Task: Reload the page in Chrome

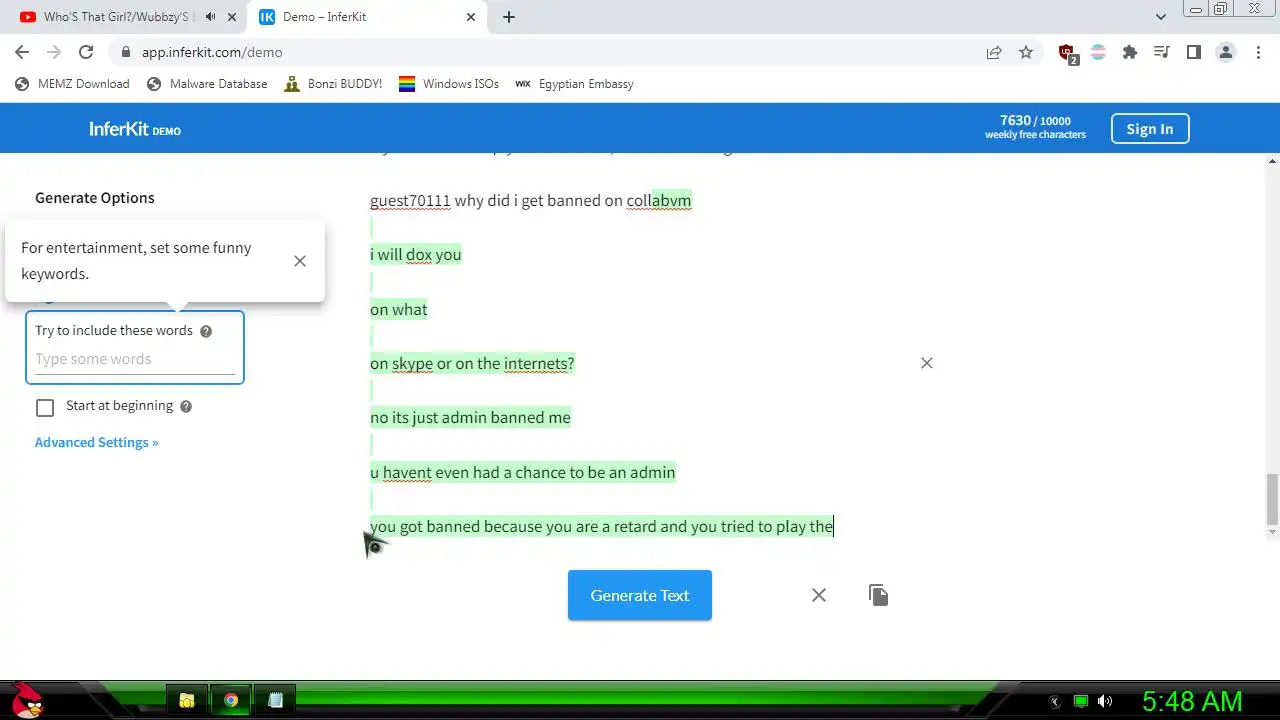Action: [86, 52]
